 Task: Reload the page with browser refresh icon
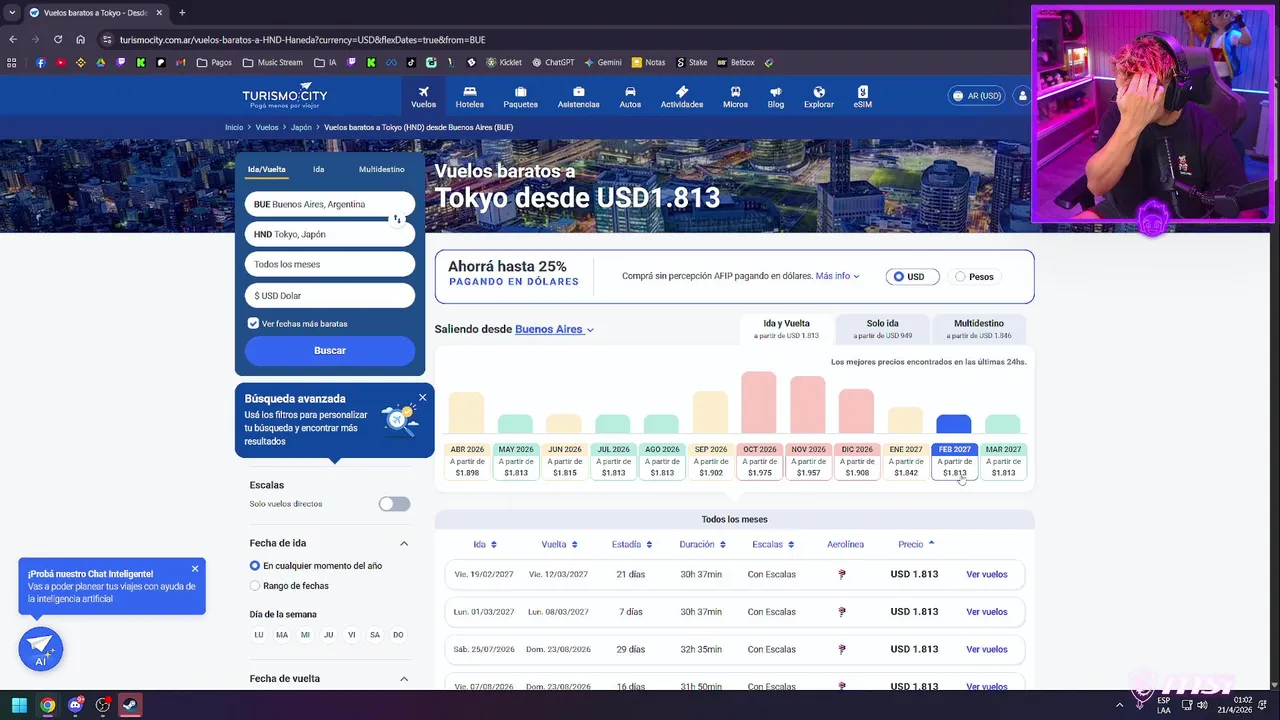pos(58,39)
